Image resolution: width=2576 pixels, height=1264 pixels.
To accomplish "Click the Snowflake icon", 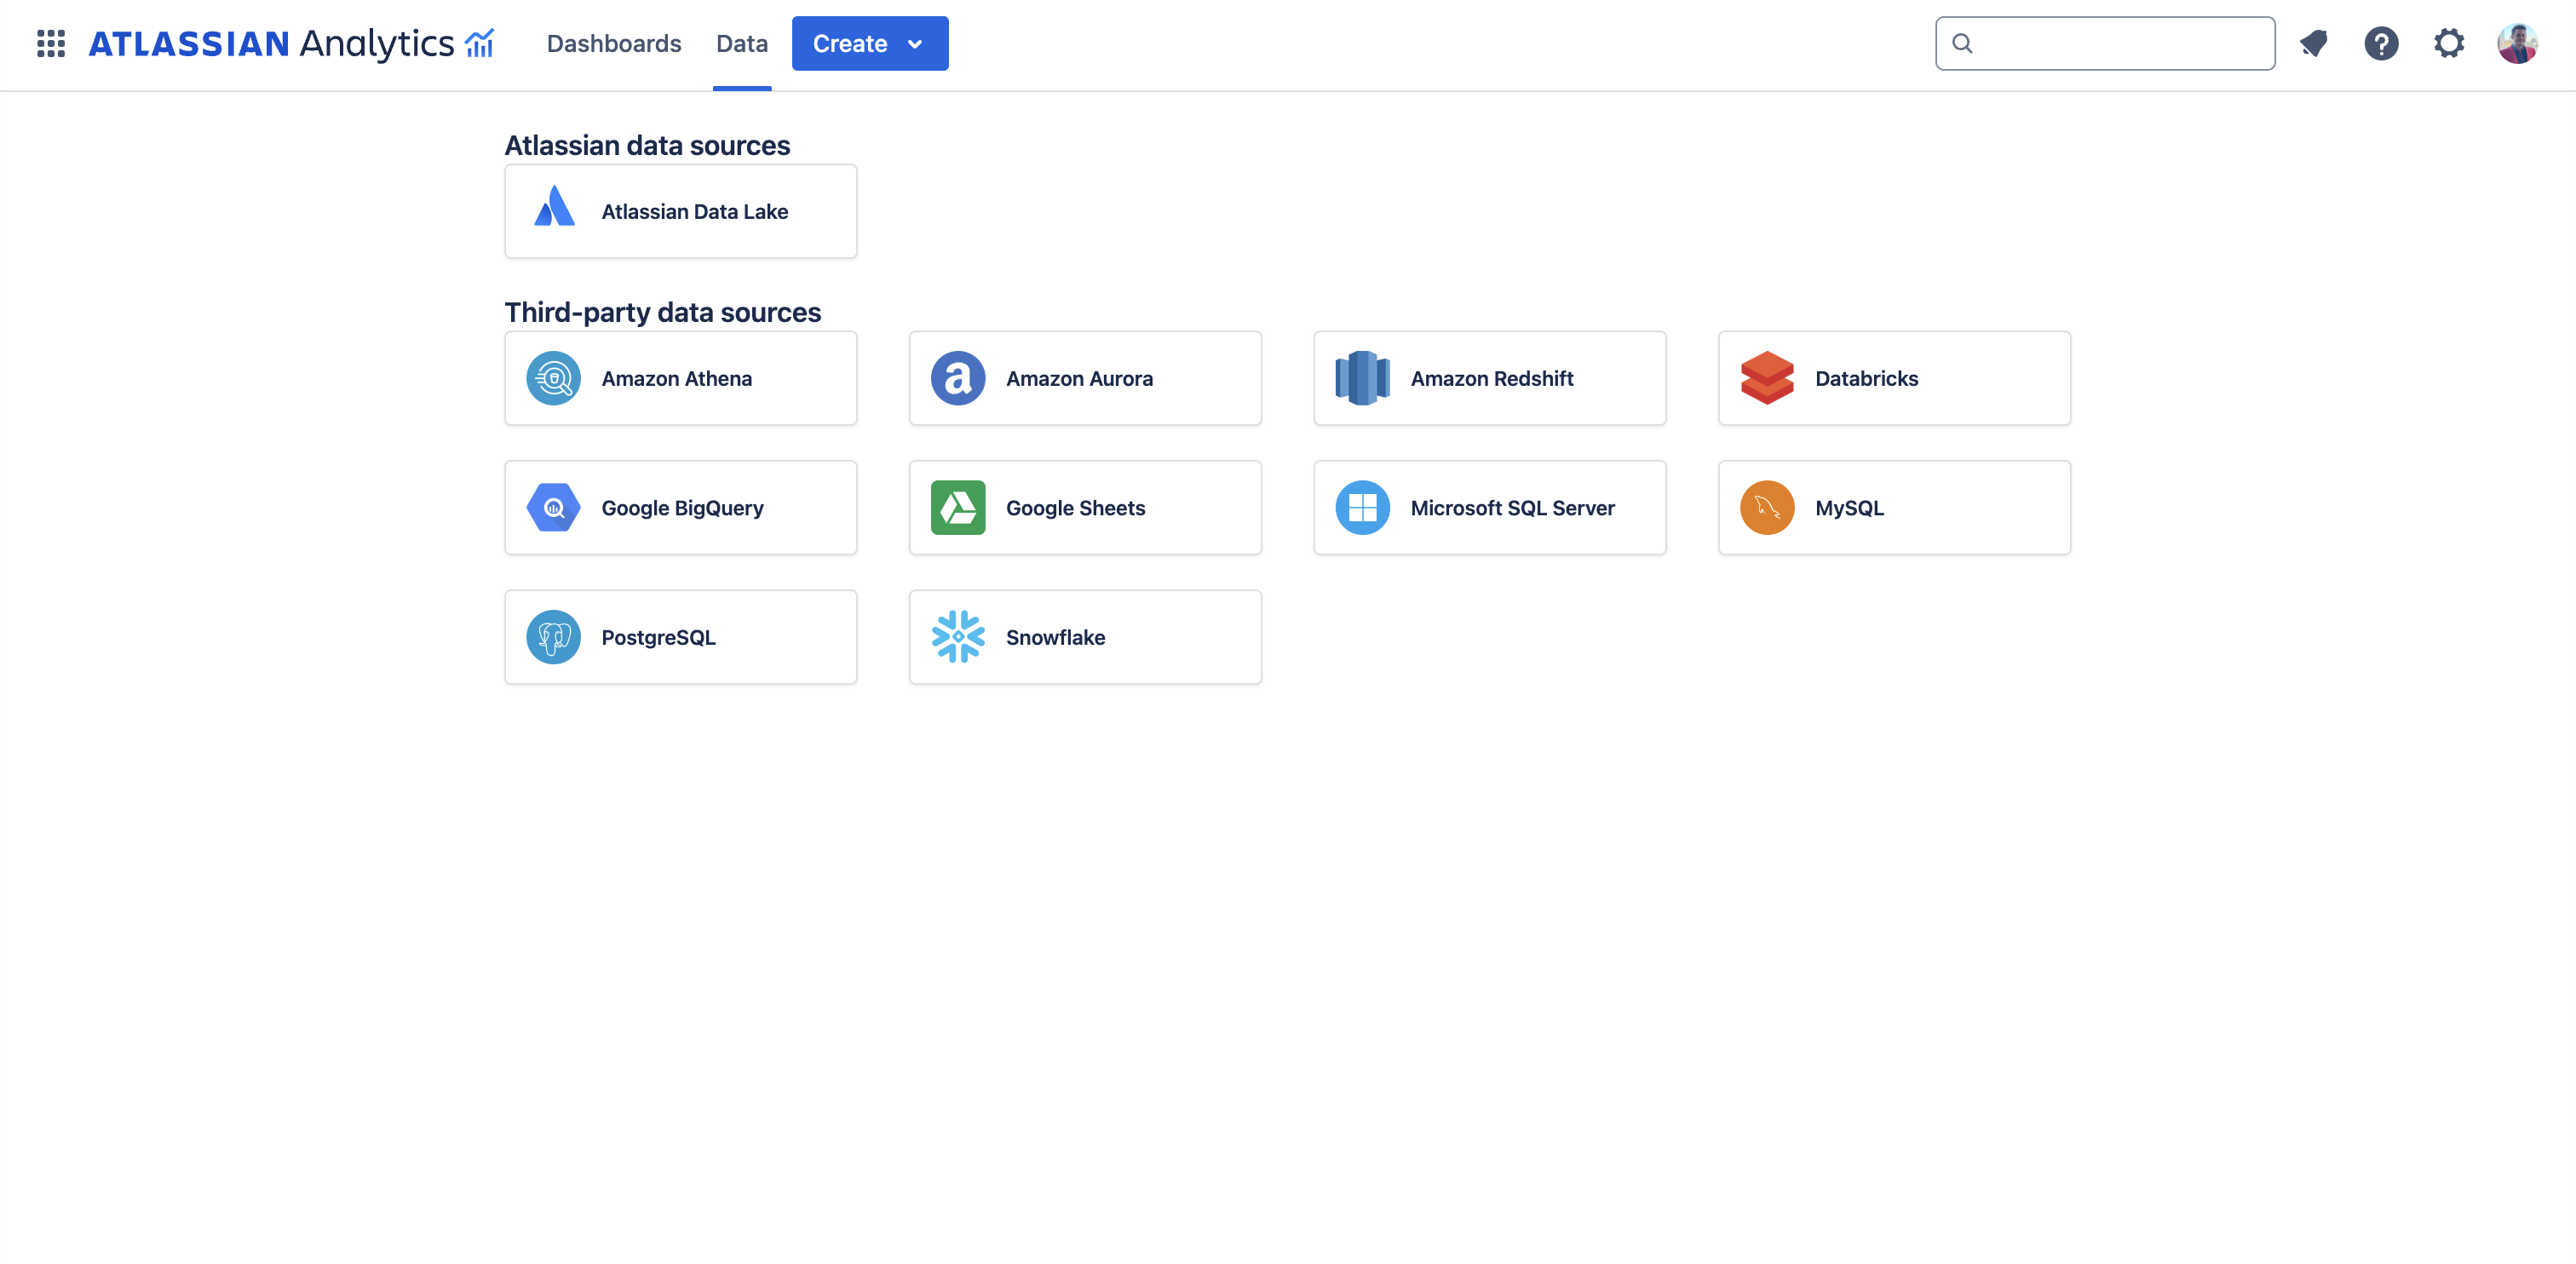I will [x=958, y=637].
